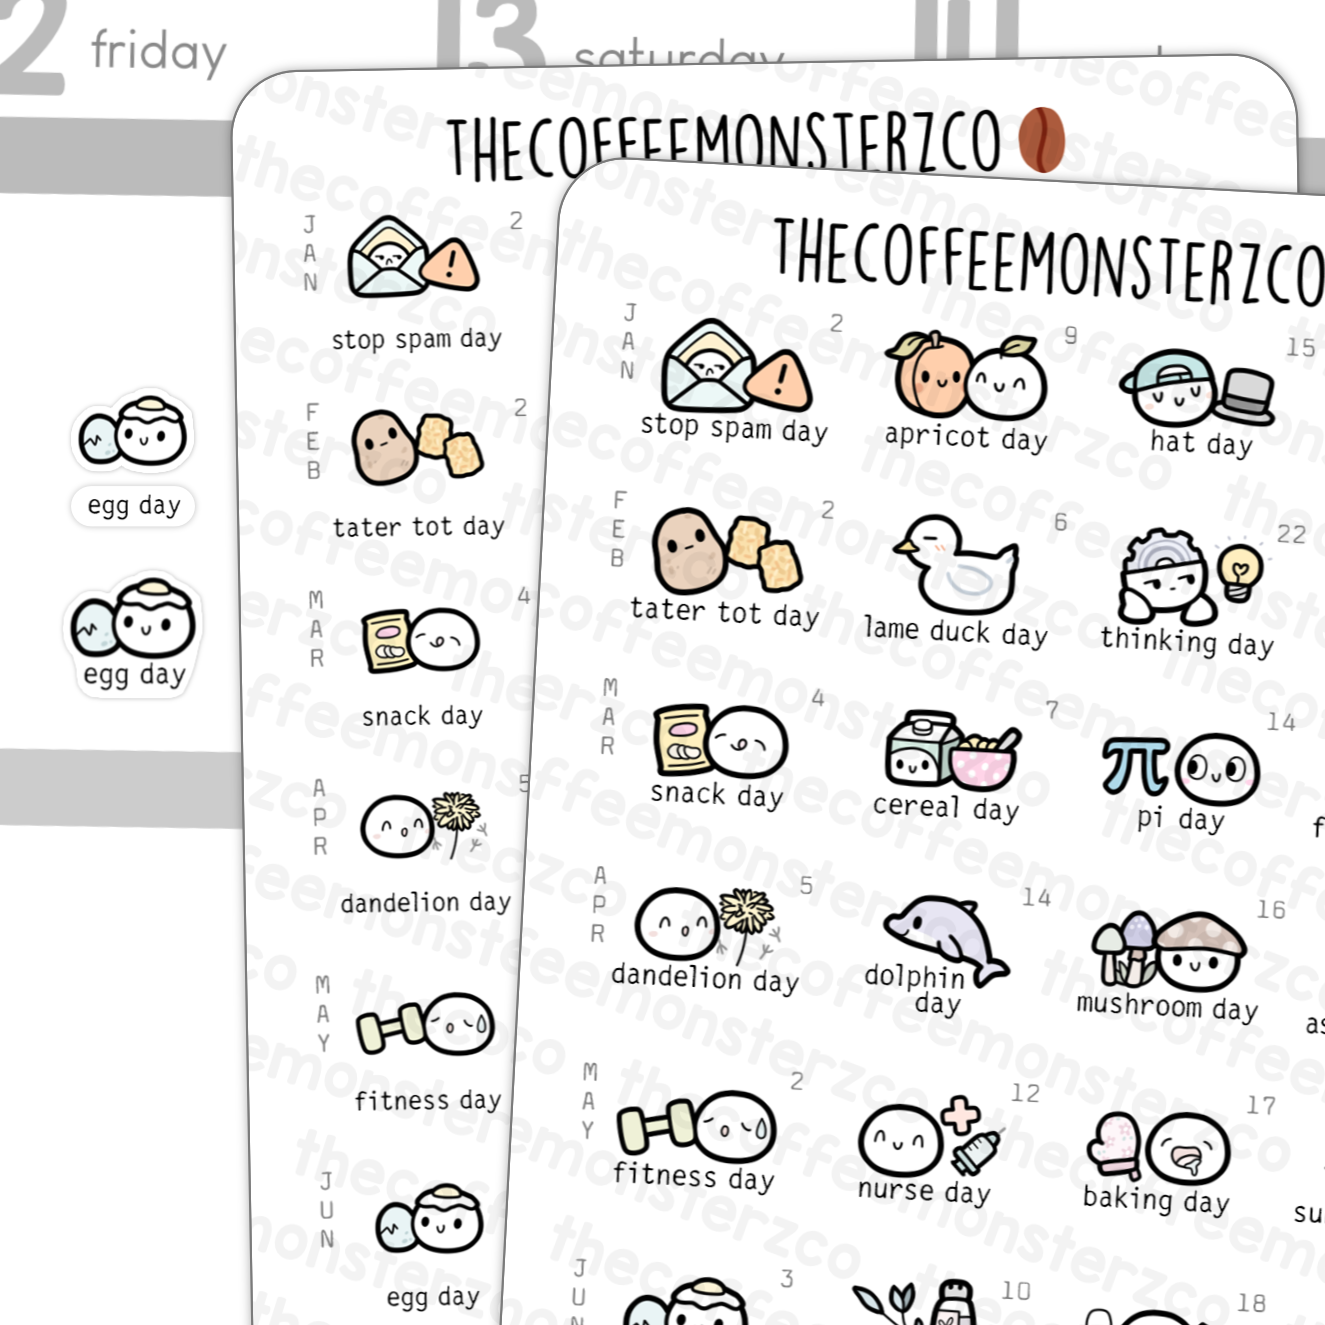Click the apricot day sticker icon
This screenshot has width=1325, height=1325.
[x=966, y=375]
